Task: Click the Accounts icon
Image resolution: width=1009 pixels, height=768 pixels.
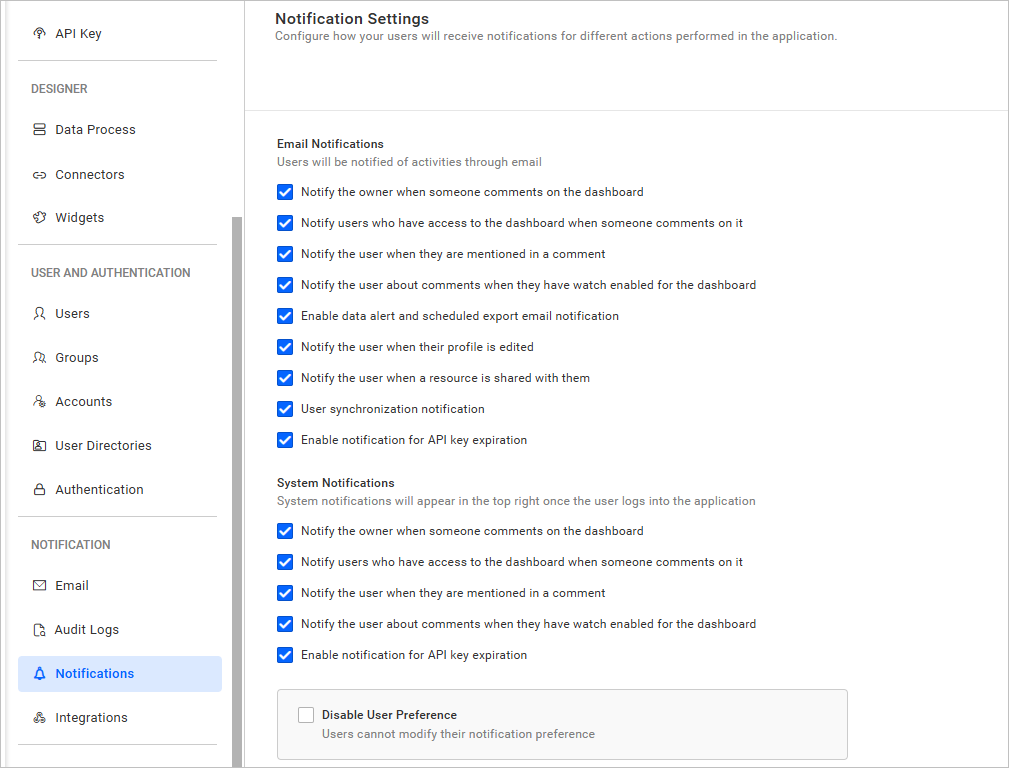Action: pyautogui.click(x=38, y=401)
